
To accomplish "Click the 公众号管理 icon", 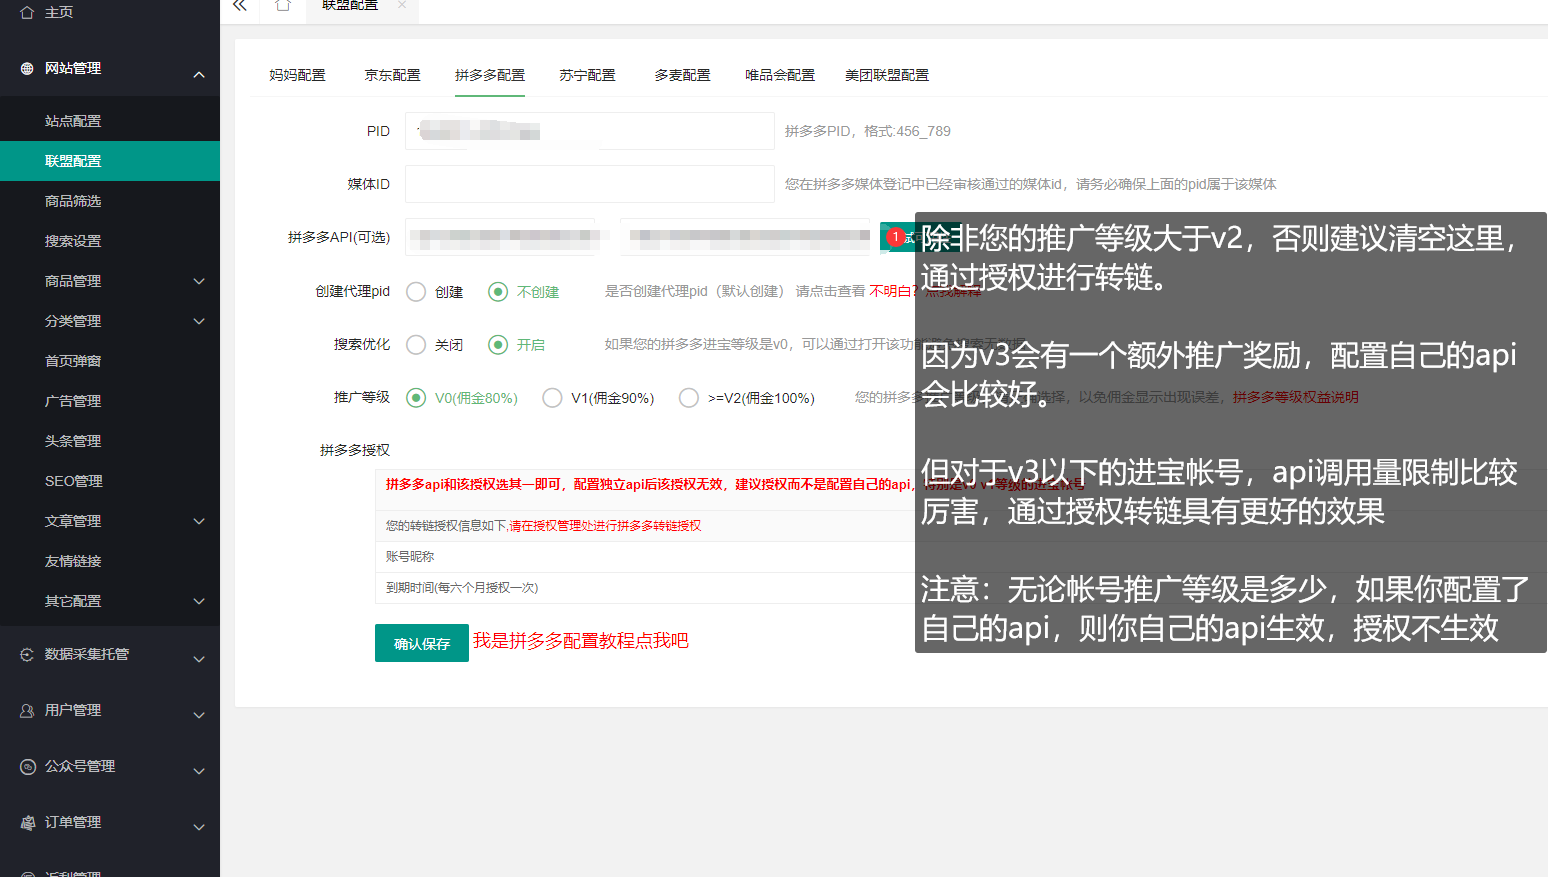I will 27,766.
